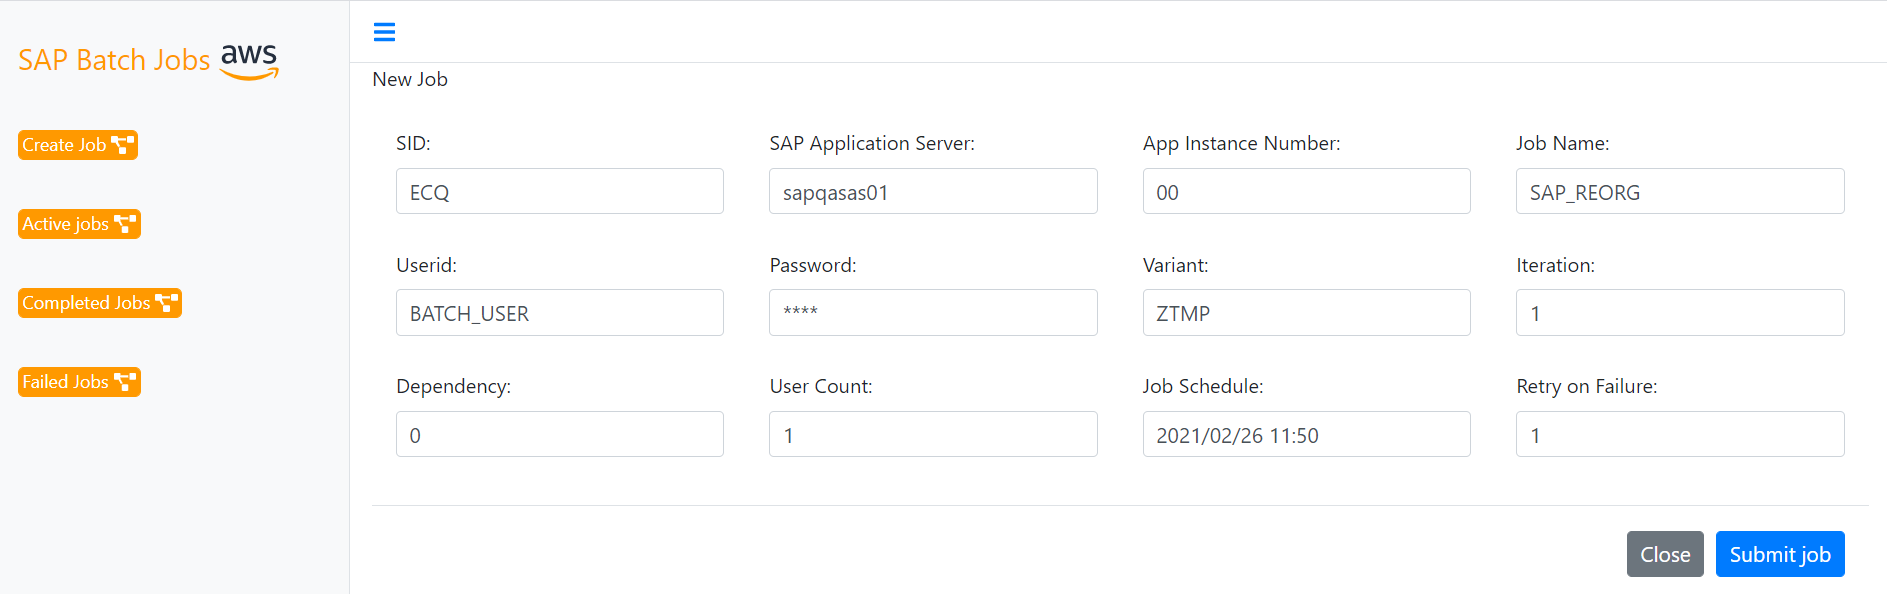
Task: Click the Iteration input field
Action: click(x=1680, y=312)
